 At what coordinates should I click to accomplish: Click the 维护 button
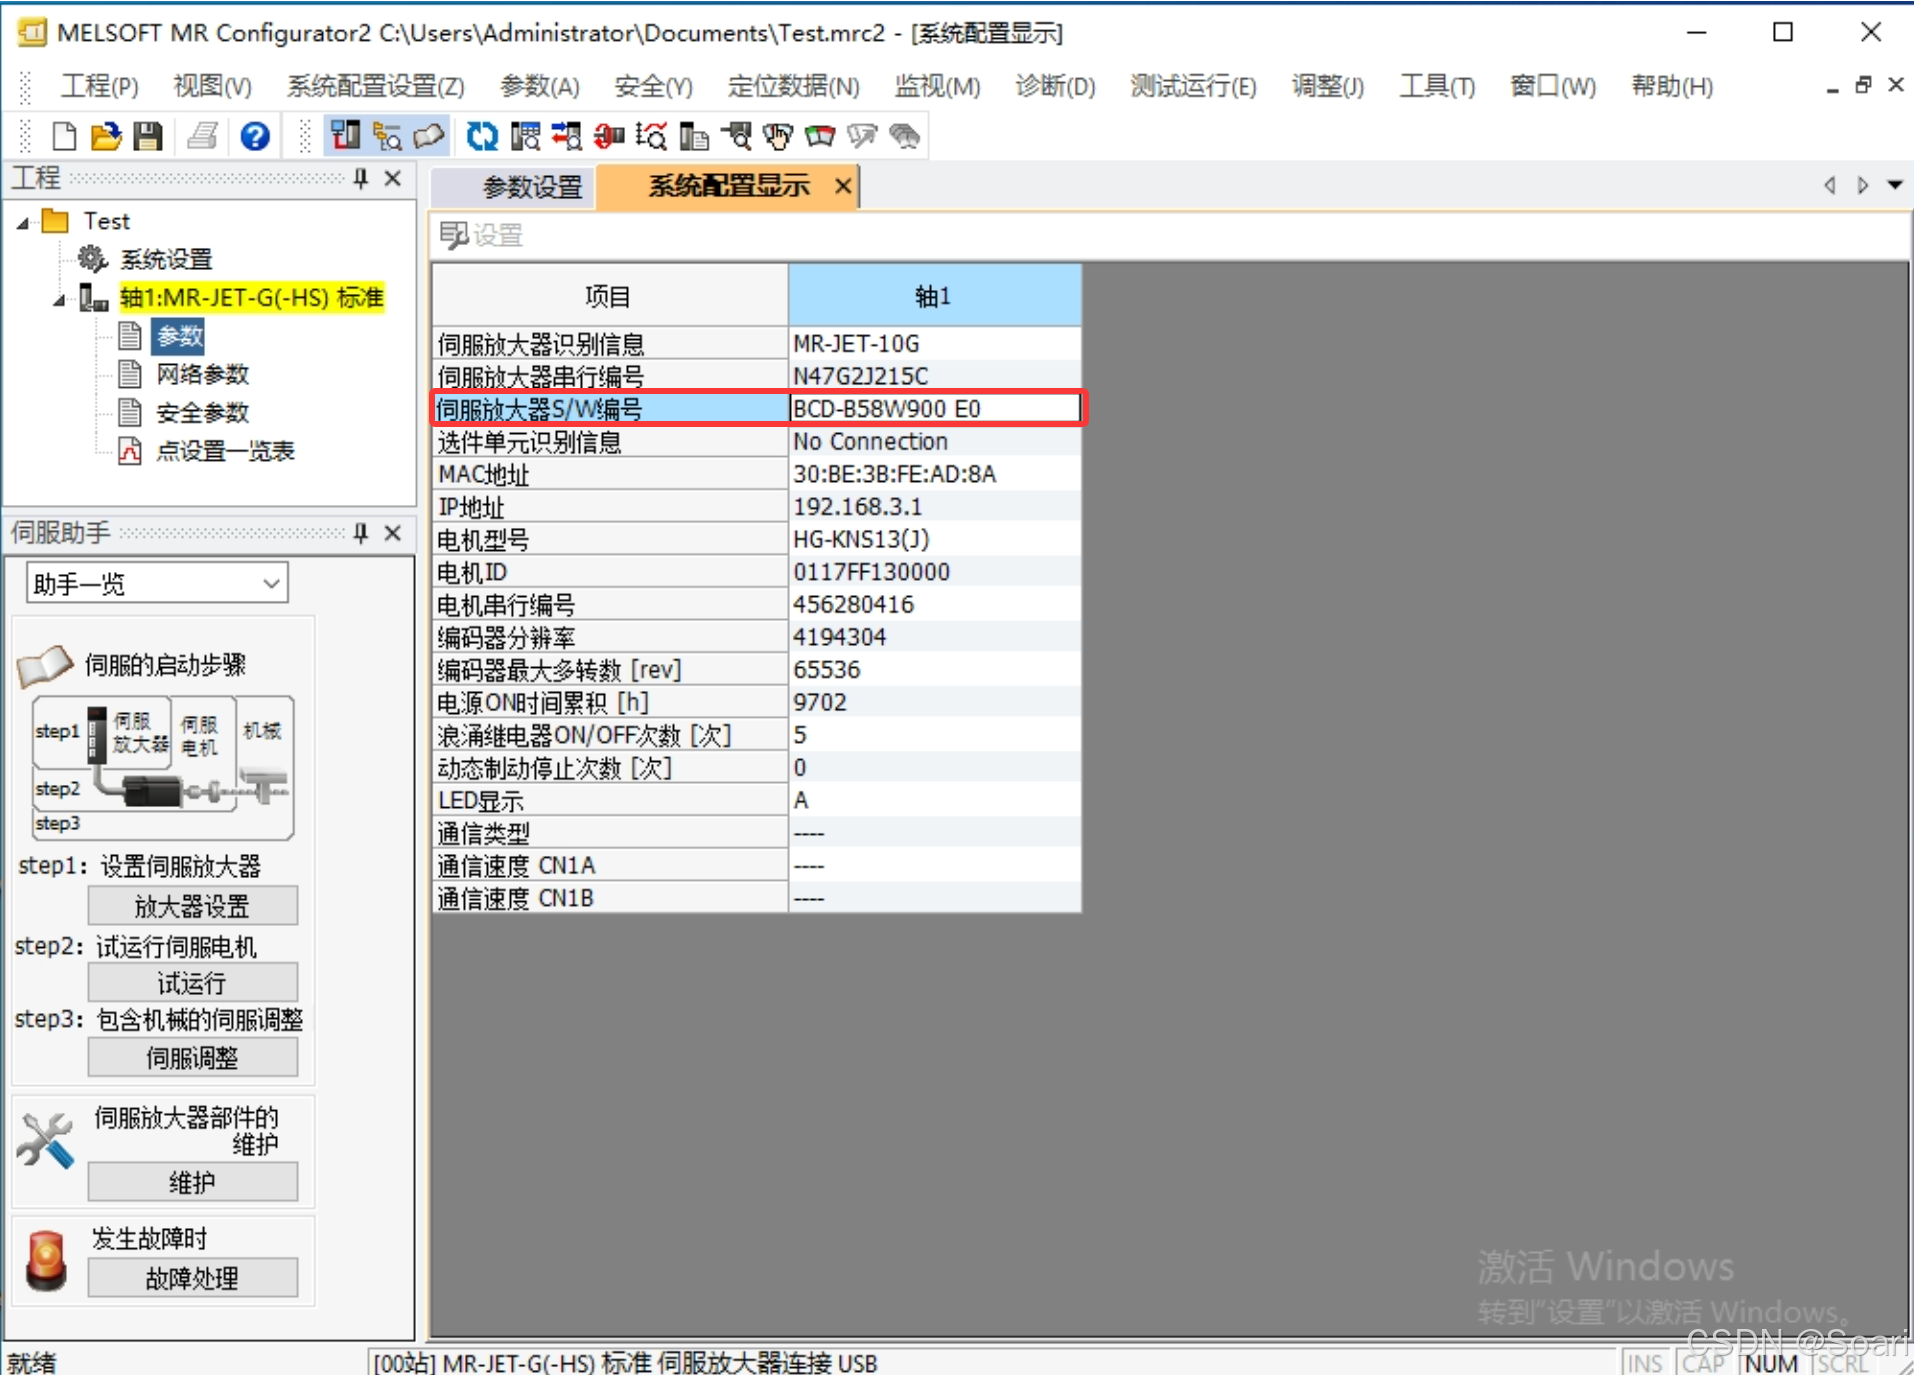click(x=192, y=1182)
